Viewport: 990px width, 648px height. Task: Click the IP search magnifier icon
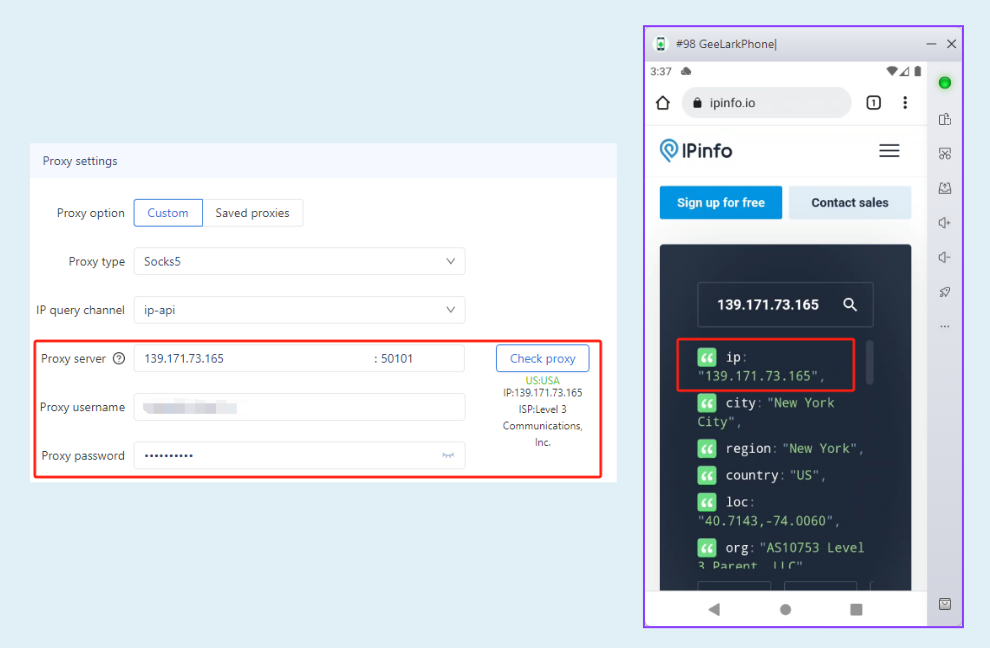(850, 304)
